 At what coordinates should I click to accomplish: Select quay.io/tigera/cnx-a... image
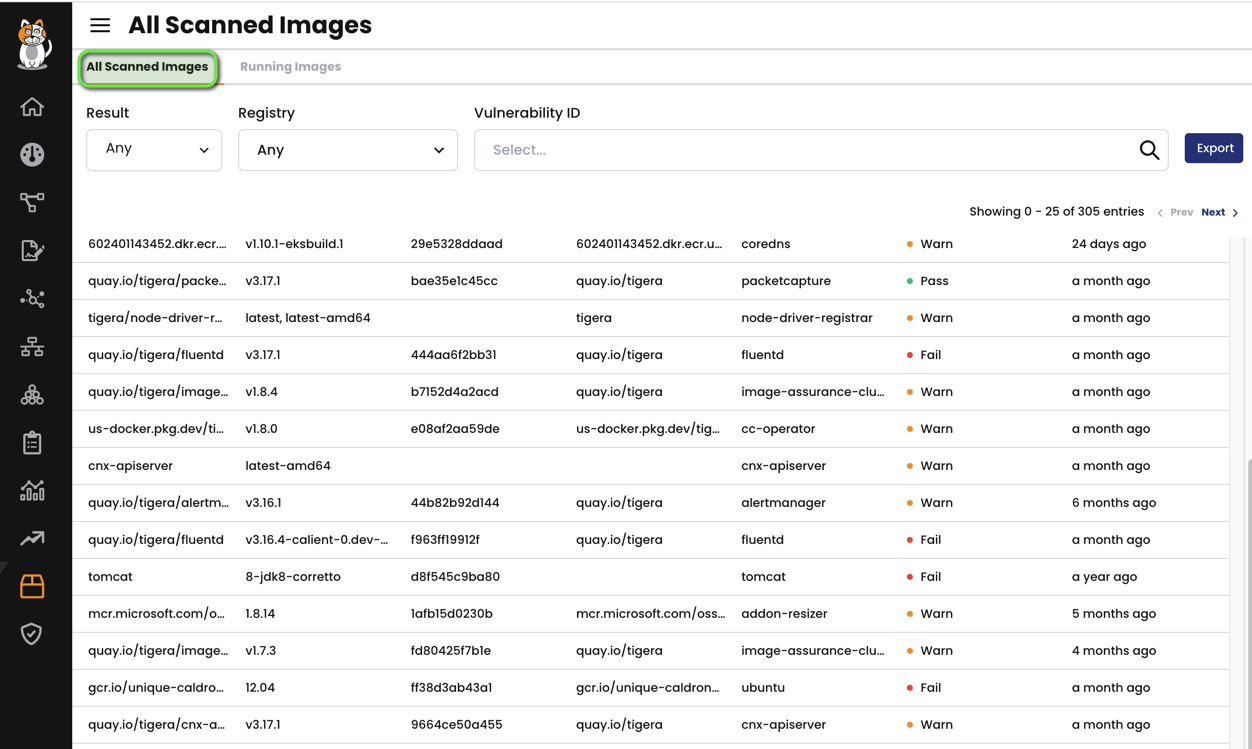coord(156,725)
